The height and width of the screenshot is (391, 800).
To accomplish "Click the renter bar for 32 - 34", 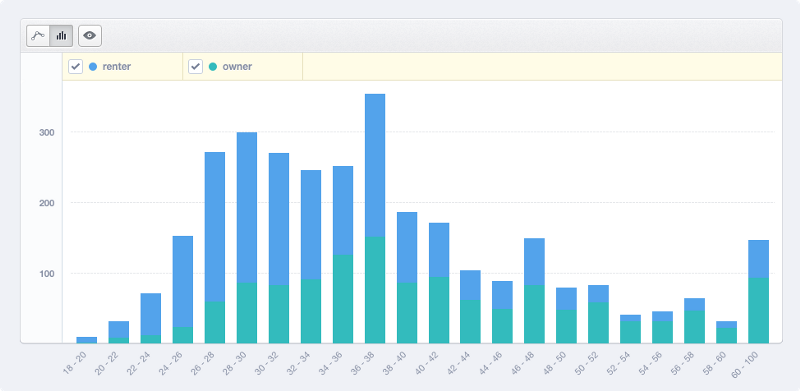I will coord(311,225).
